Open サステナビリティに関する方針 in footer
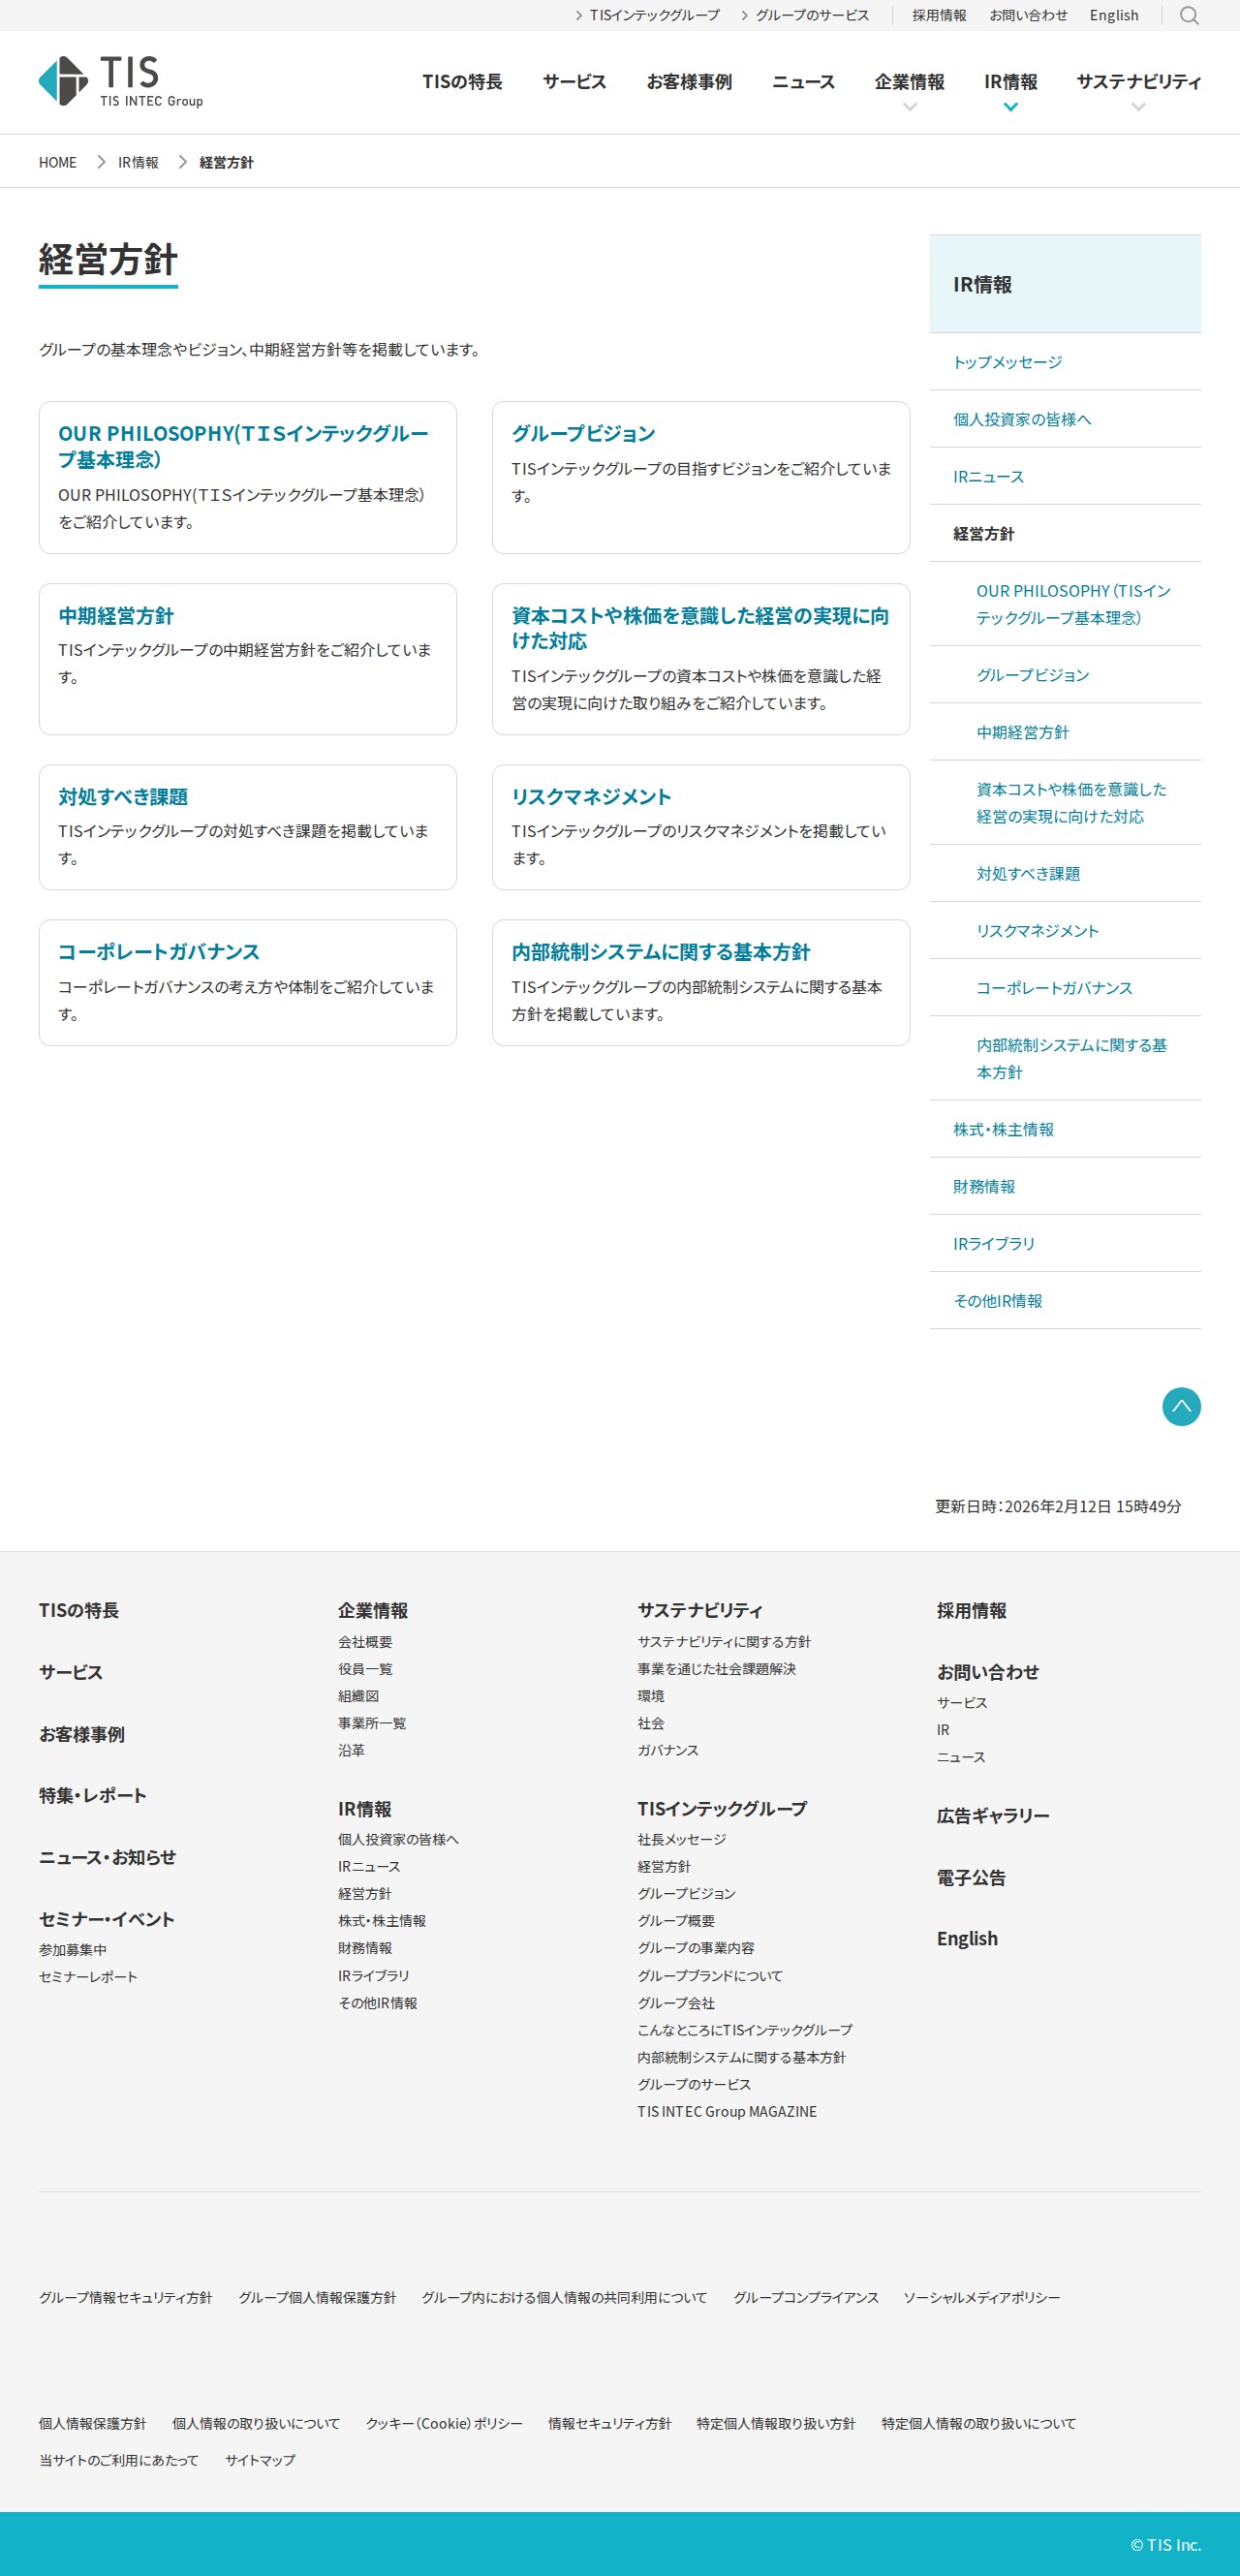 724,1641
